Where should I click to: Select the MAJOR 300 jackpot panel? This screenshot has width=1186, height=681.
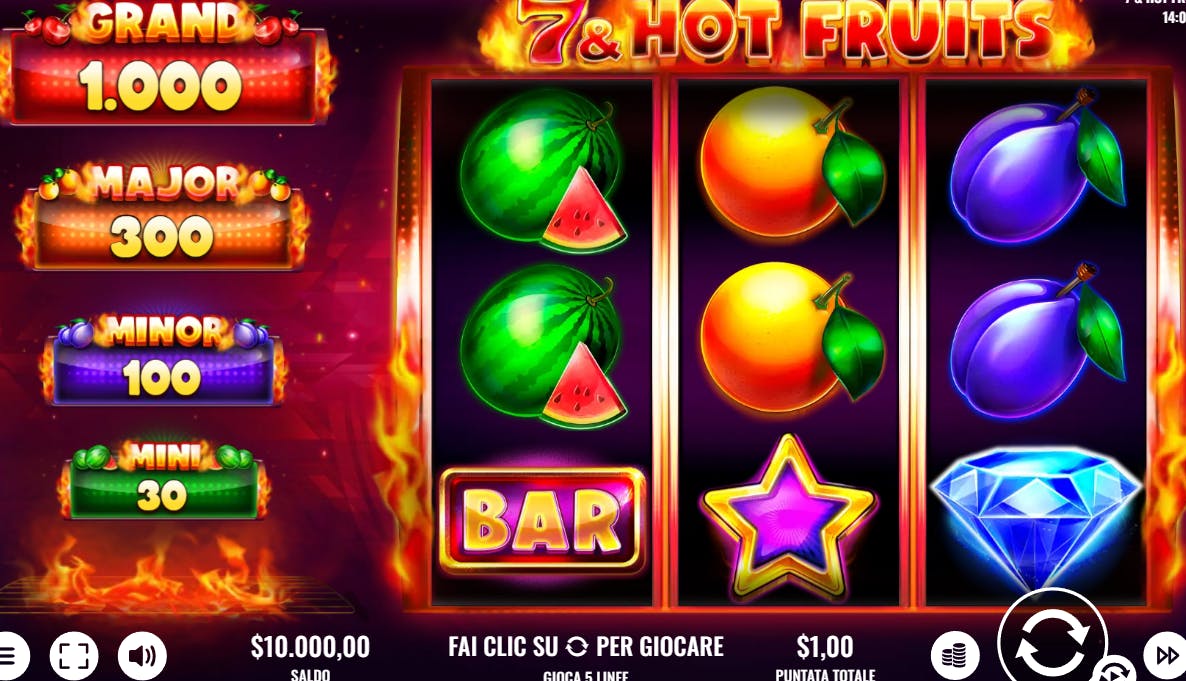[x=163, y=216]
